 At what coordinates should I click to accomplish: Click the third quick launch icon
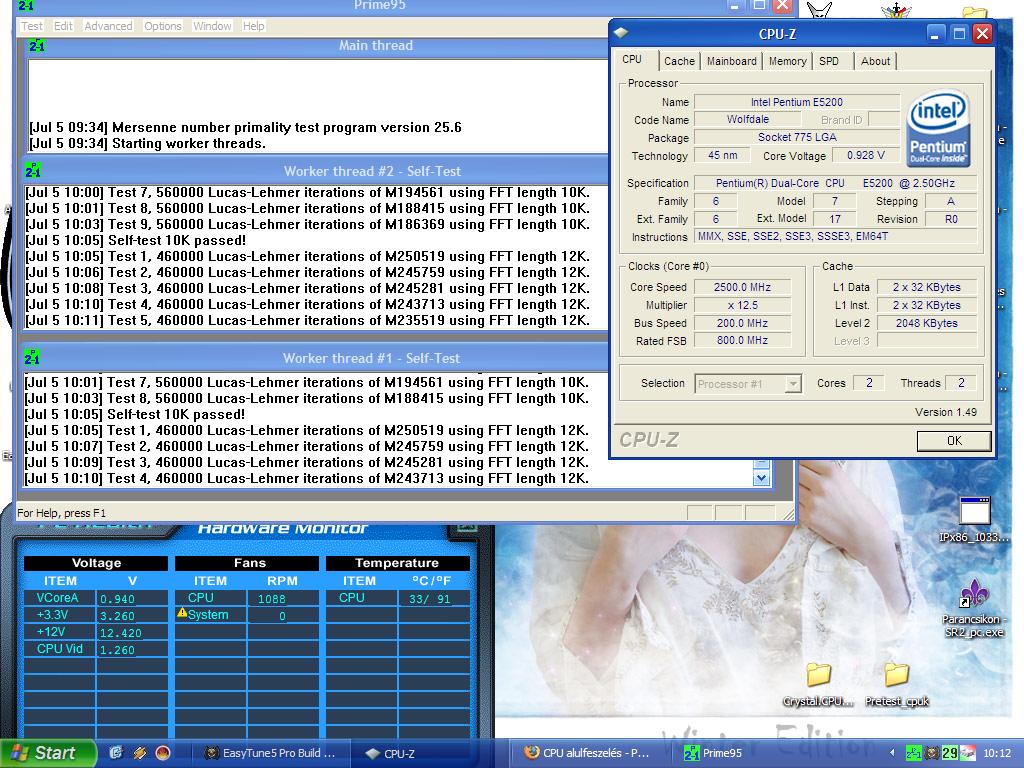(163, 753)
